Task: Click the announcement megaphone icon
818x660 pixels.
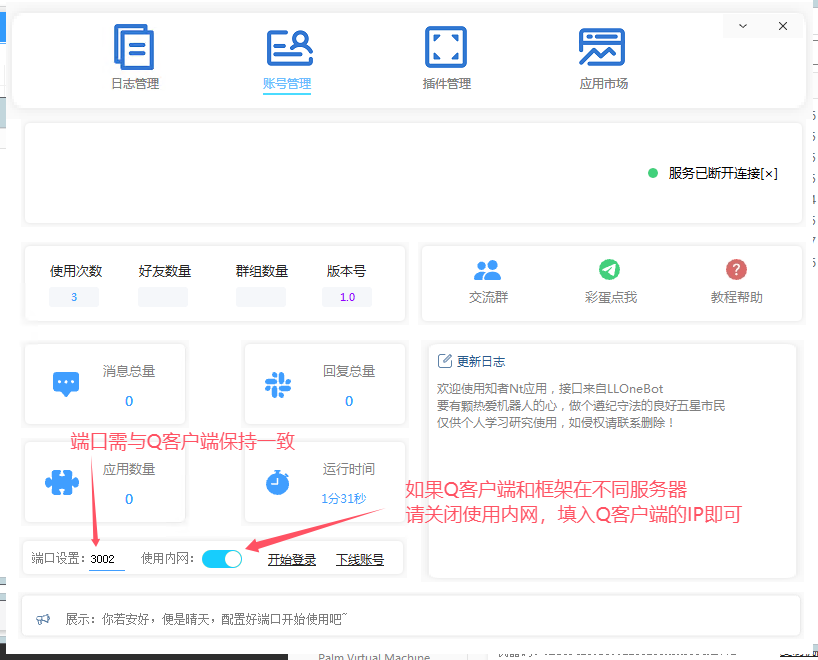Action: click(43, 619)
